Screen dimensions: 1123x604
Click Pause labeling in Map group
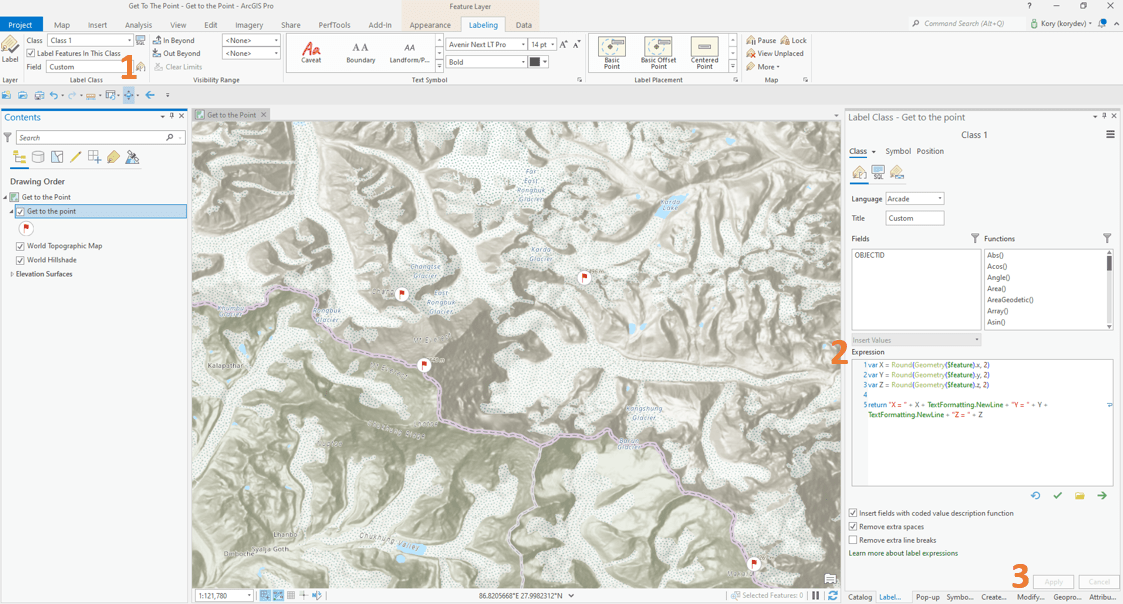point(761,40)
